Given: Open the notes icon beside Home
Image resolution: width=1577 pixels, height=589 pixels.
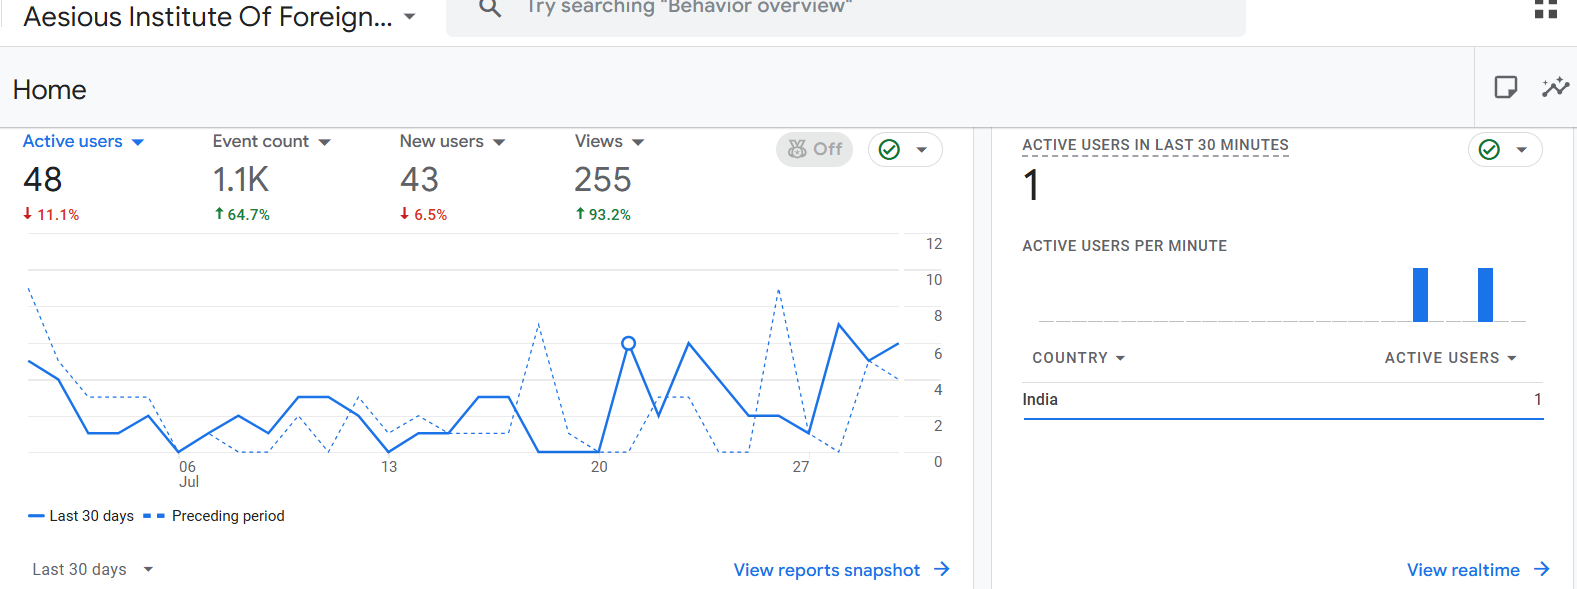Looking at the screenshot, I should (1505, 88).
